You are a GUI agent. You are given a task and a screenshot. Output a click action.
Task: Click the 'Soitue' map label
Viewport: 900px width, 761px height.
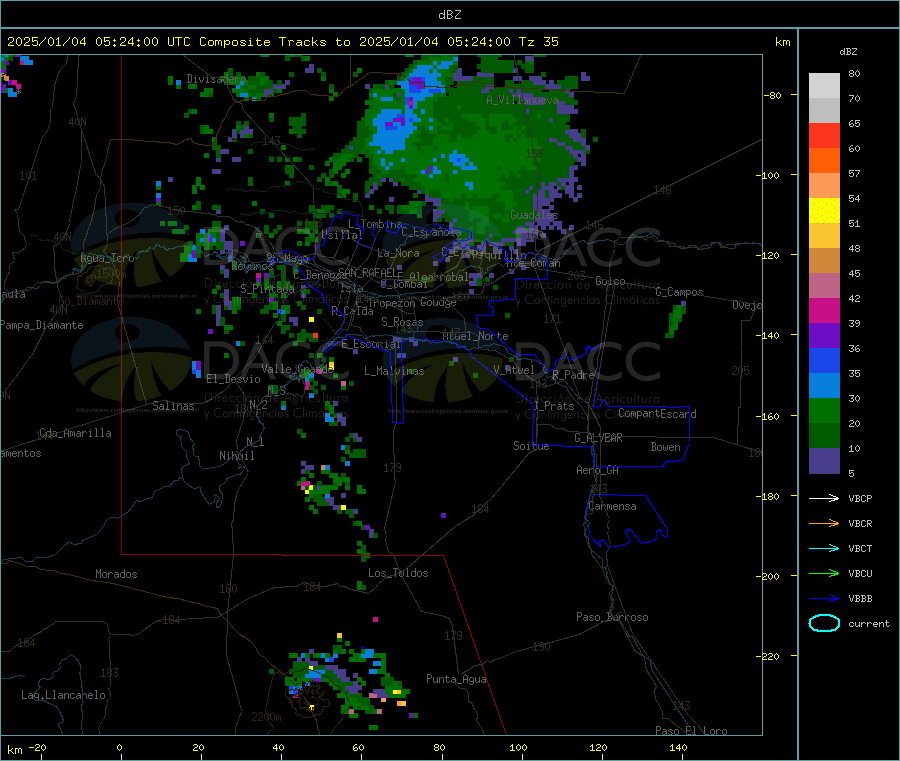pos(531,446)
